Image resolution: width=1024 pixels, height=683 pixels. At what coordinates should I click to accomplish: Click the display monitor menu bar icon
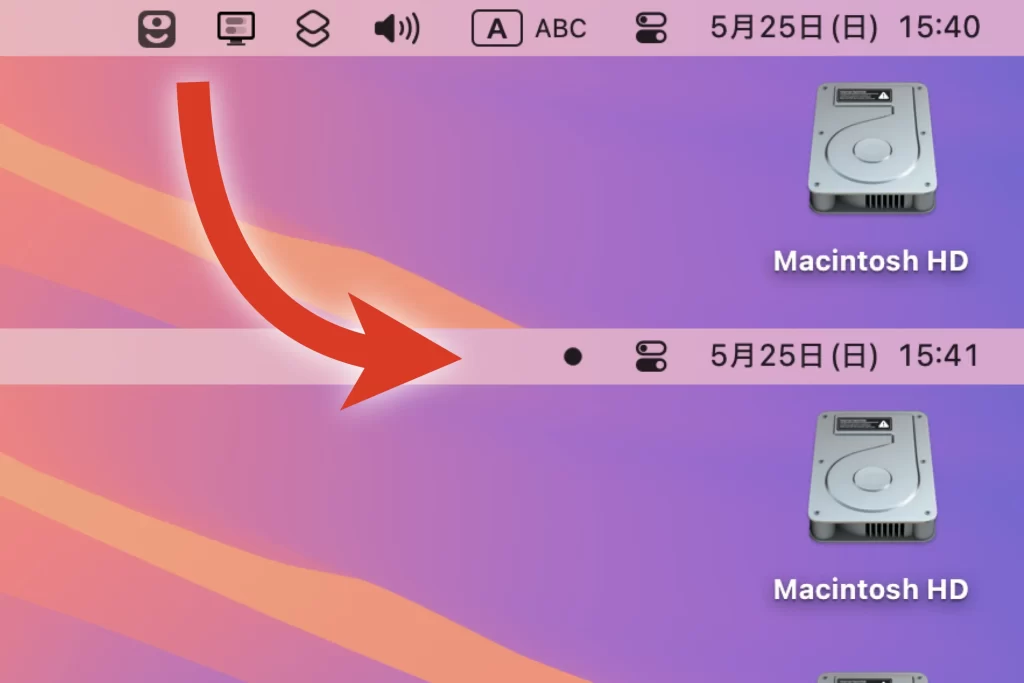point(236,29)
